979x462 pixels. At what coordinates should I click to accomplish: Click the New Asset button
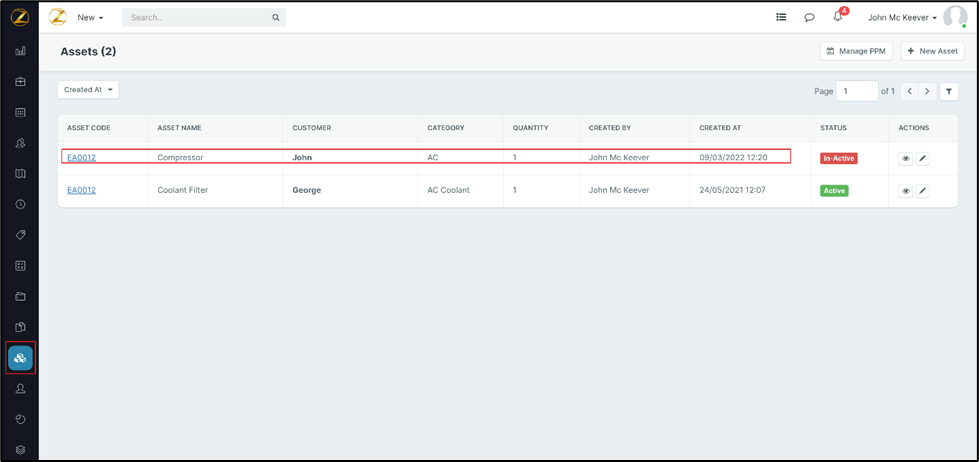point(932,51)
